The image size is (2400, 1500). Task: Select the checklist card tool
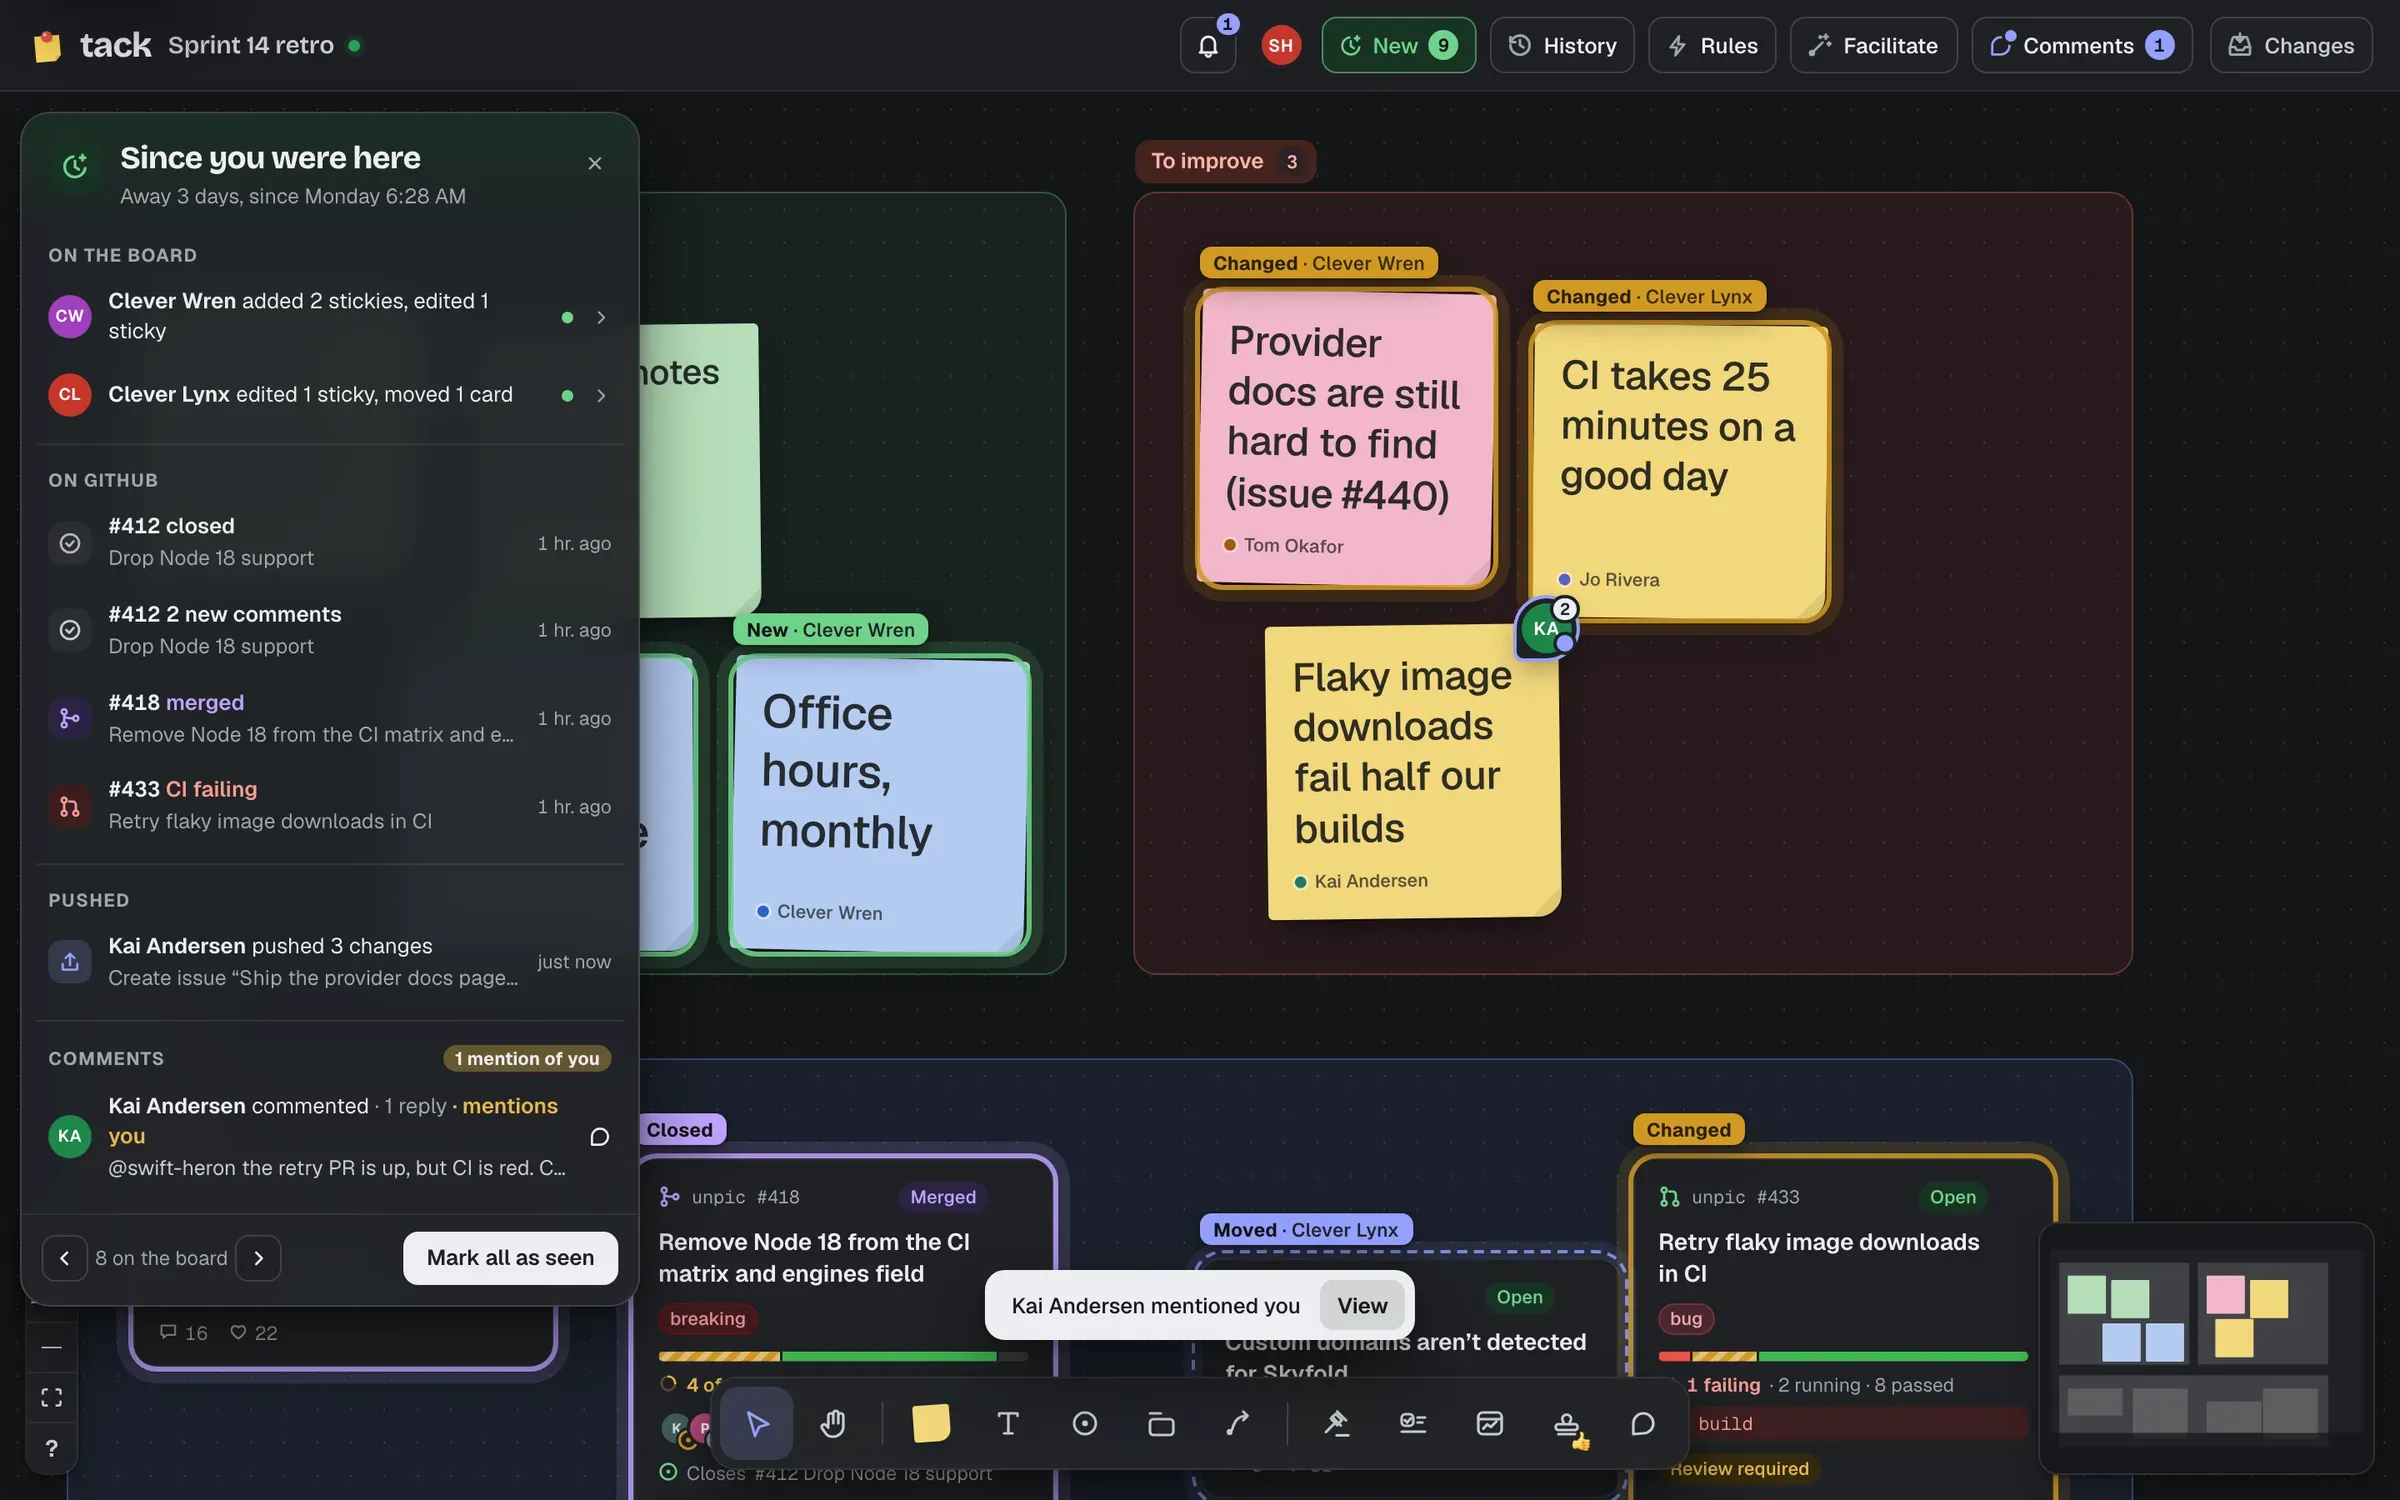pos(1413,1423)
